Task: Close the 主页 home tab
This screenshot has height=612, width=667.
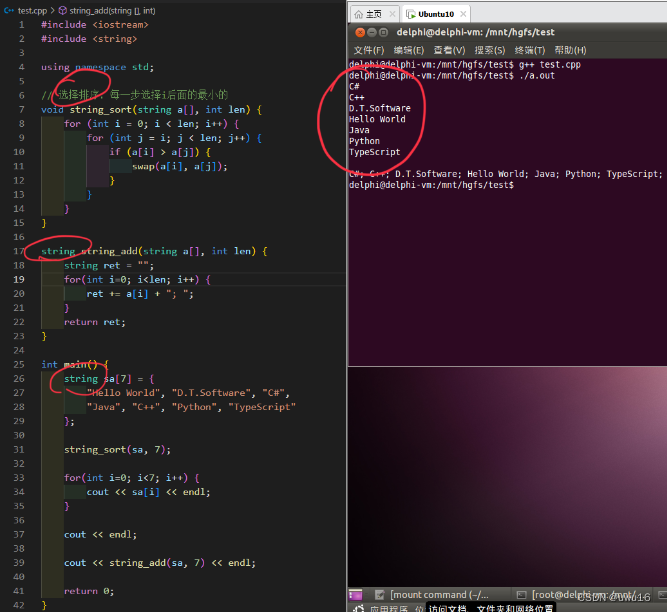Action: pos(392,14)
